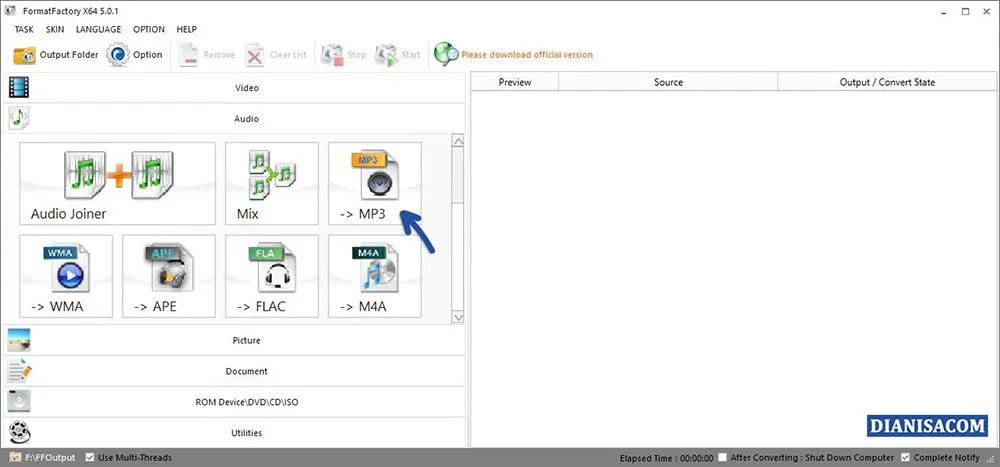Choose the -> FLAC converter
1000x467 pixels.
(x=272, y=276)
